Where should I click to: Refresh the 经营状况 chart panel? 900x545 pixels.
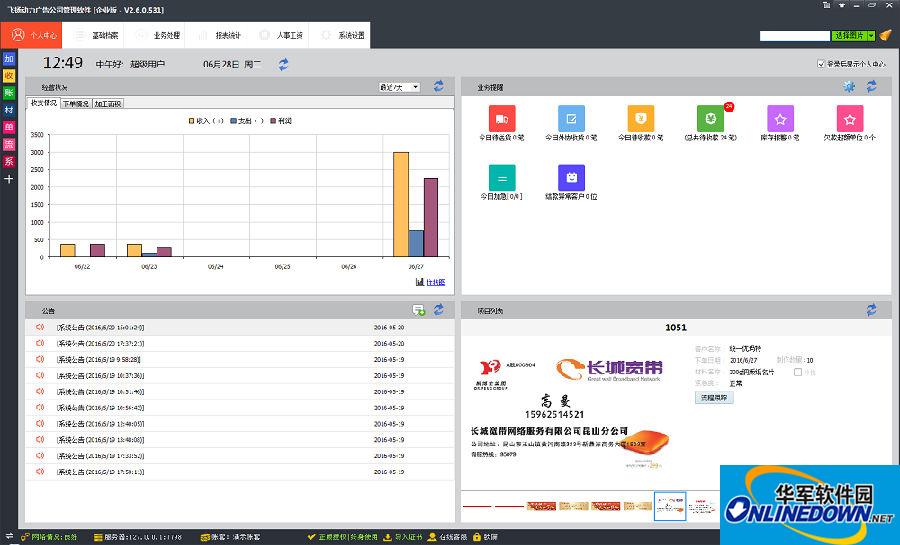(439, 86)
